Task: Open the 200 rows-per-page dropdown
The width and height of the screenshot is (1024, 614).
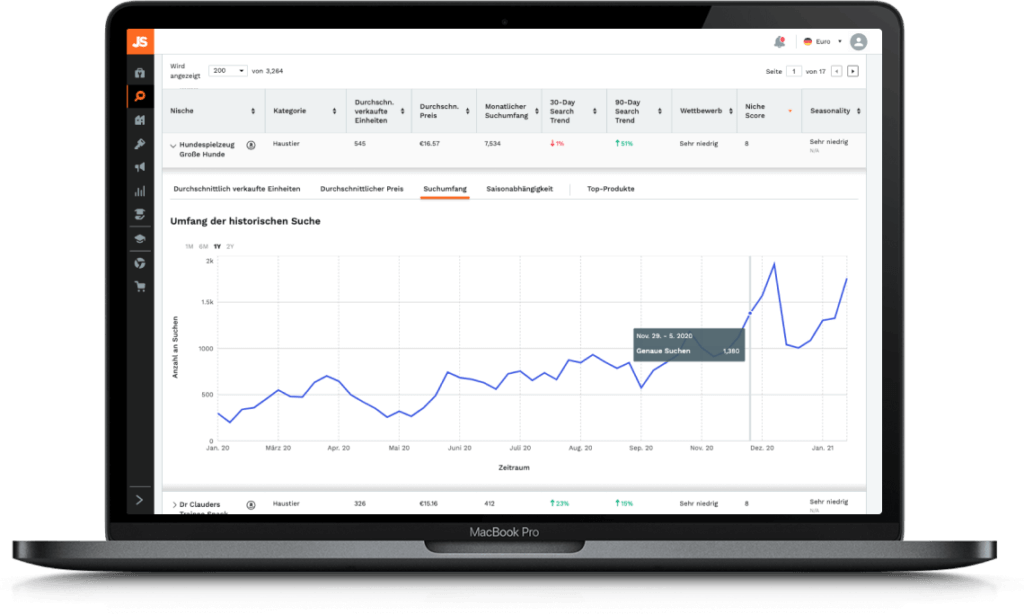Action: [x=227, y=71]
